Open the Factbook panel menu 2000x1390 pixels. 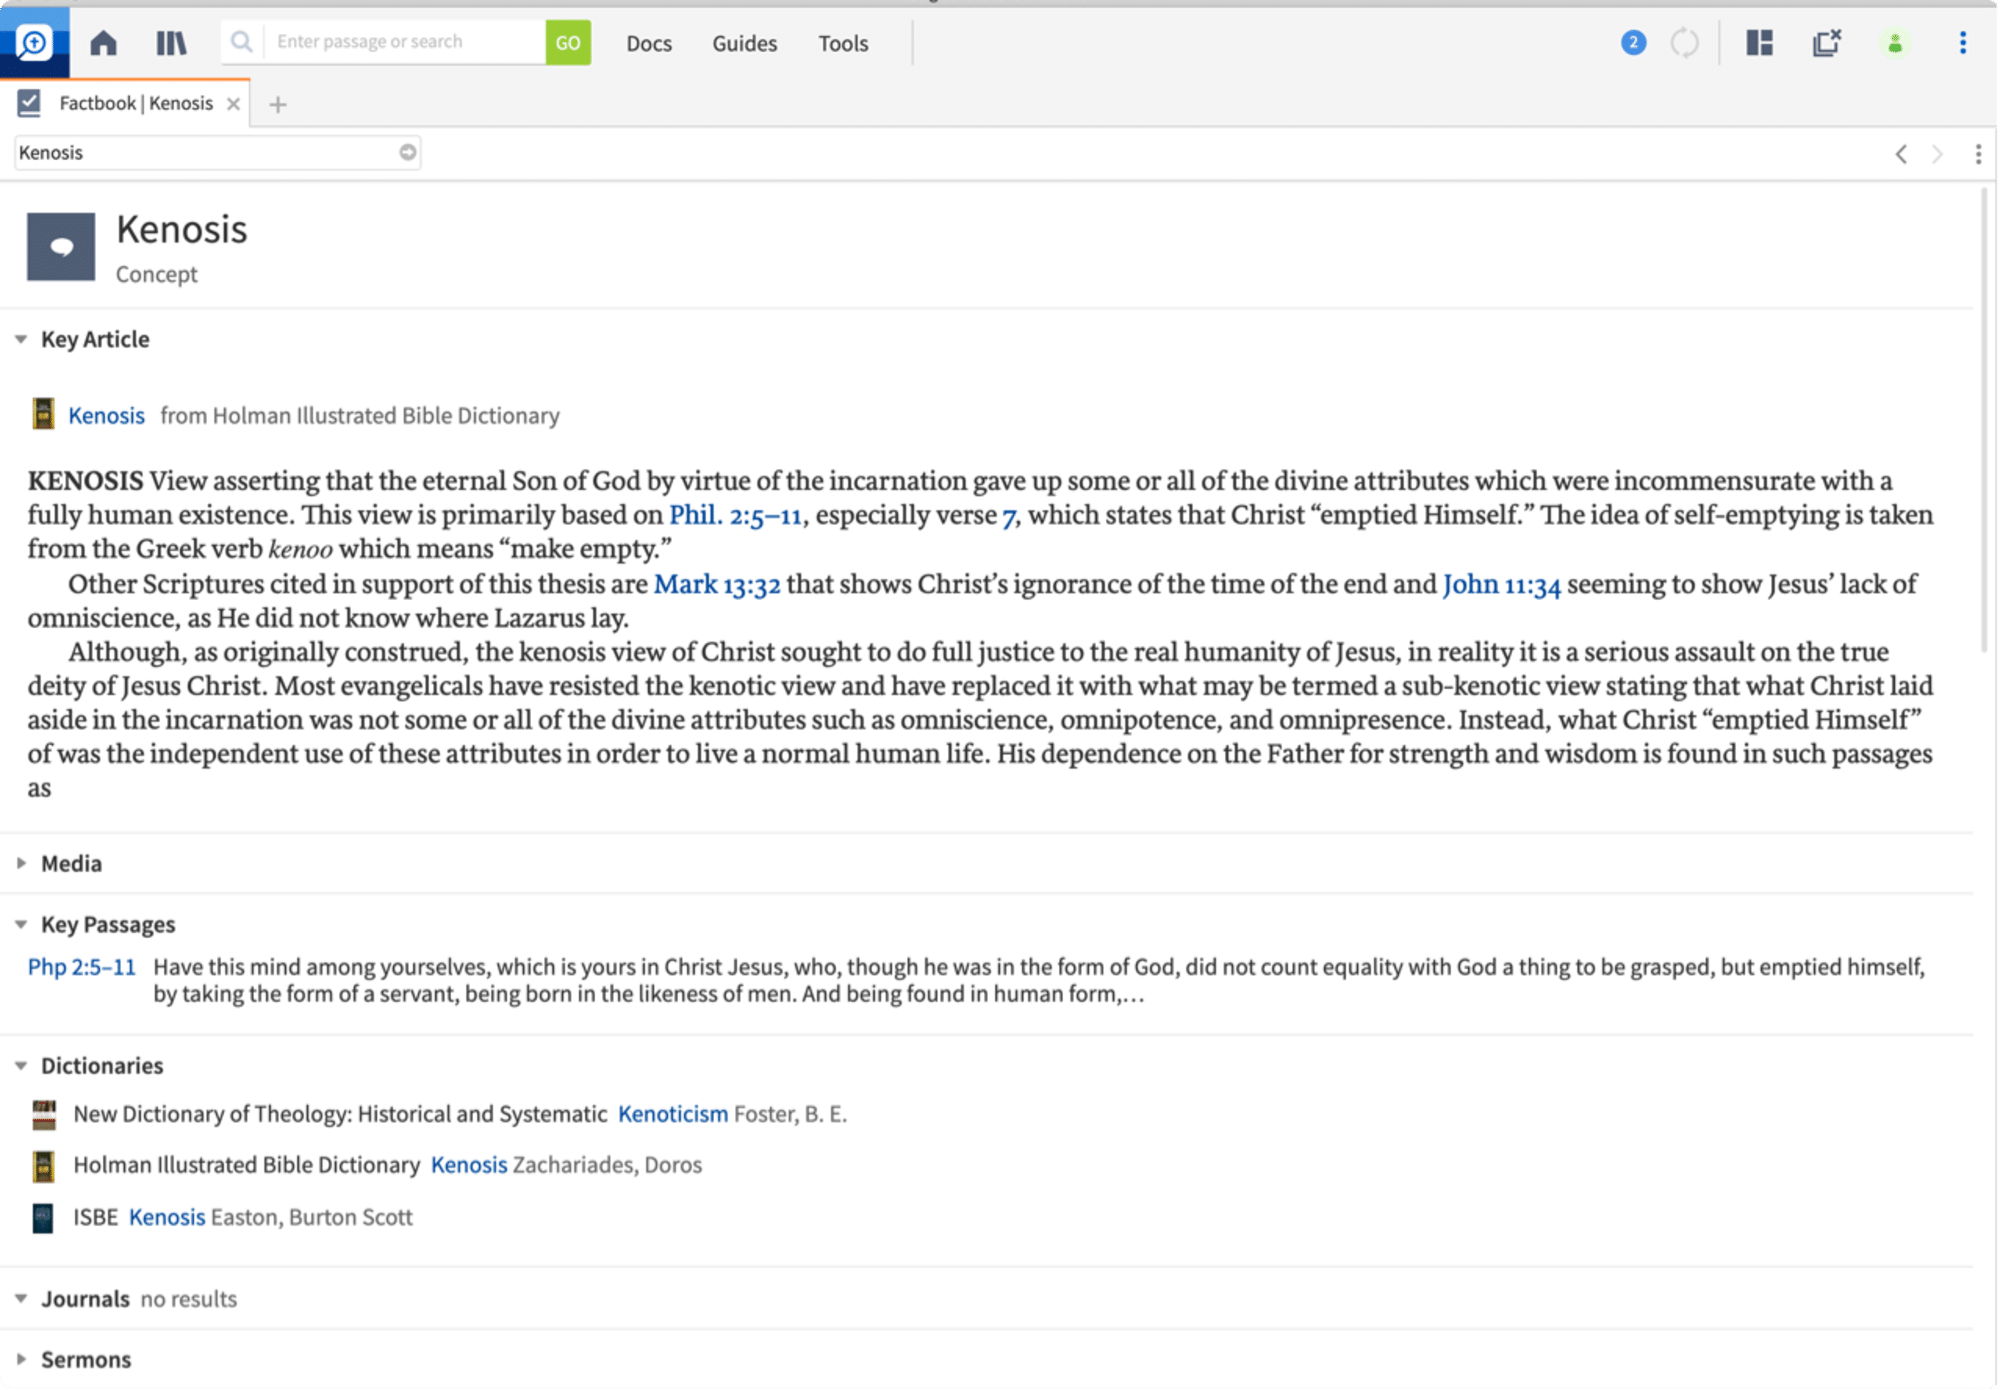(1978, 154)
